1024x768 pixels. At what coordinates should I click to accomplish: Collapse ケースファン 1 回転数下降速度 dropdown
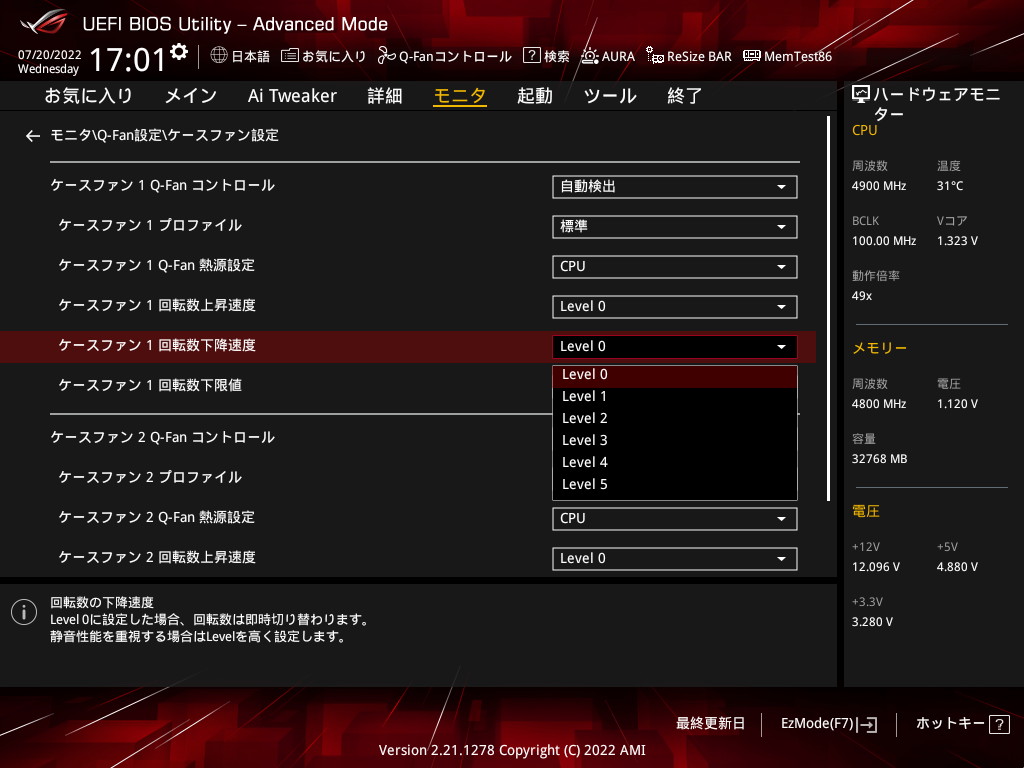pyautogui.click(x=675, y=347)
